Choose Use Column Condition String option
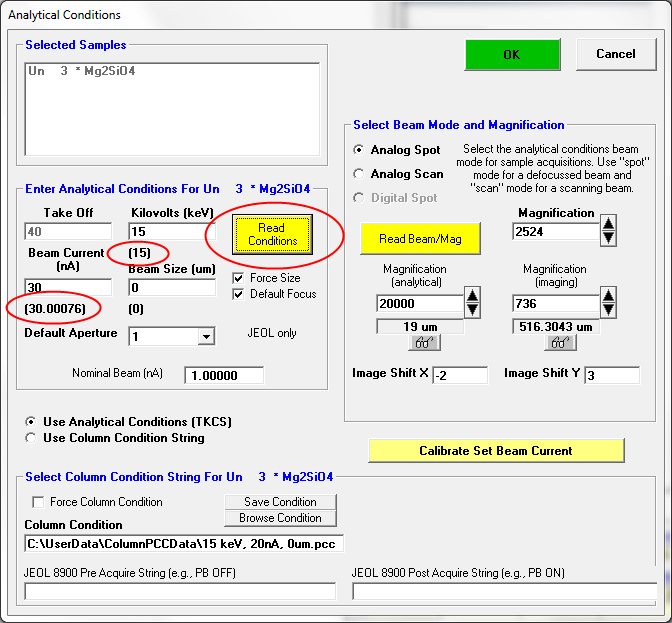This screenshot has width=672, height=623. (32, 438)
